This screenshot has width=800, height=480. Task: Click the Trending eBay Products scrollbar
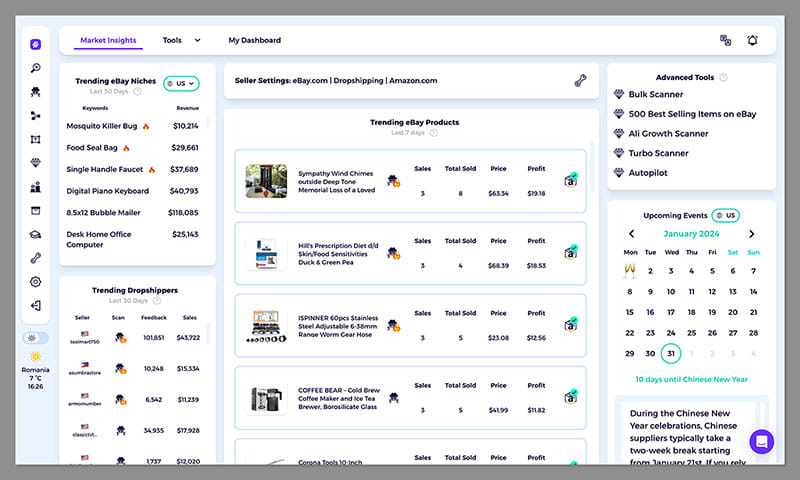(592, 166)
